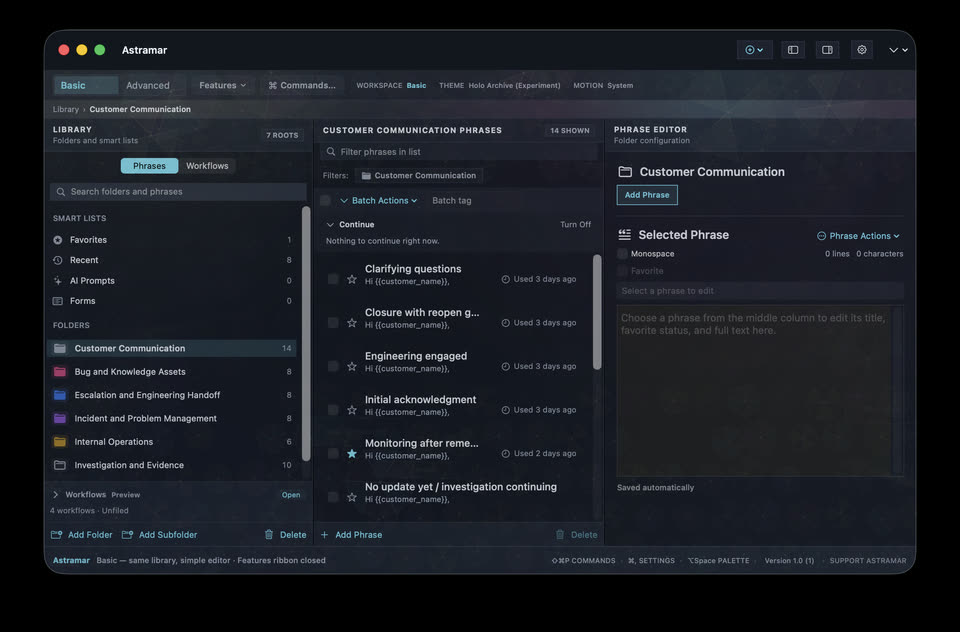Open the Batch Actions dropdown
This screenshot has height=632, width=960.
378,200
